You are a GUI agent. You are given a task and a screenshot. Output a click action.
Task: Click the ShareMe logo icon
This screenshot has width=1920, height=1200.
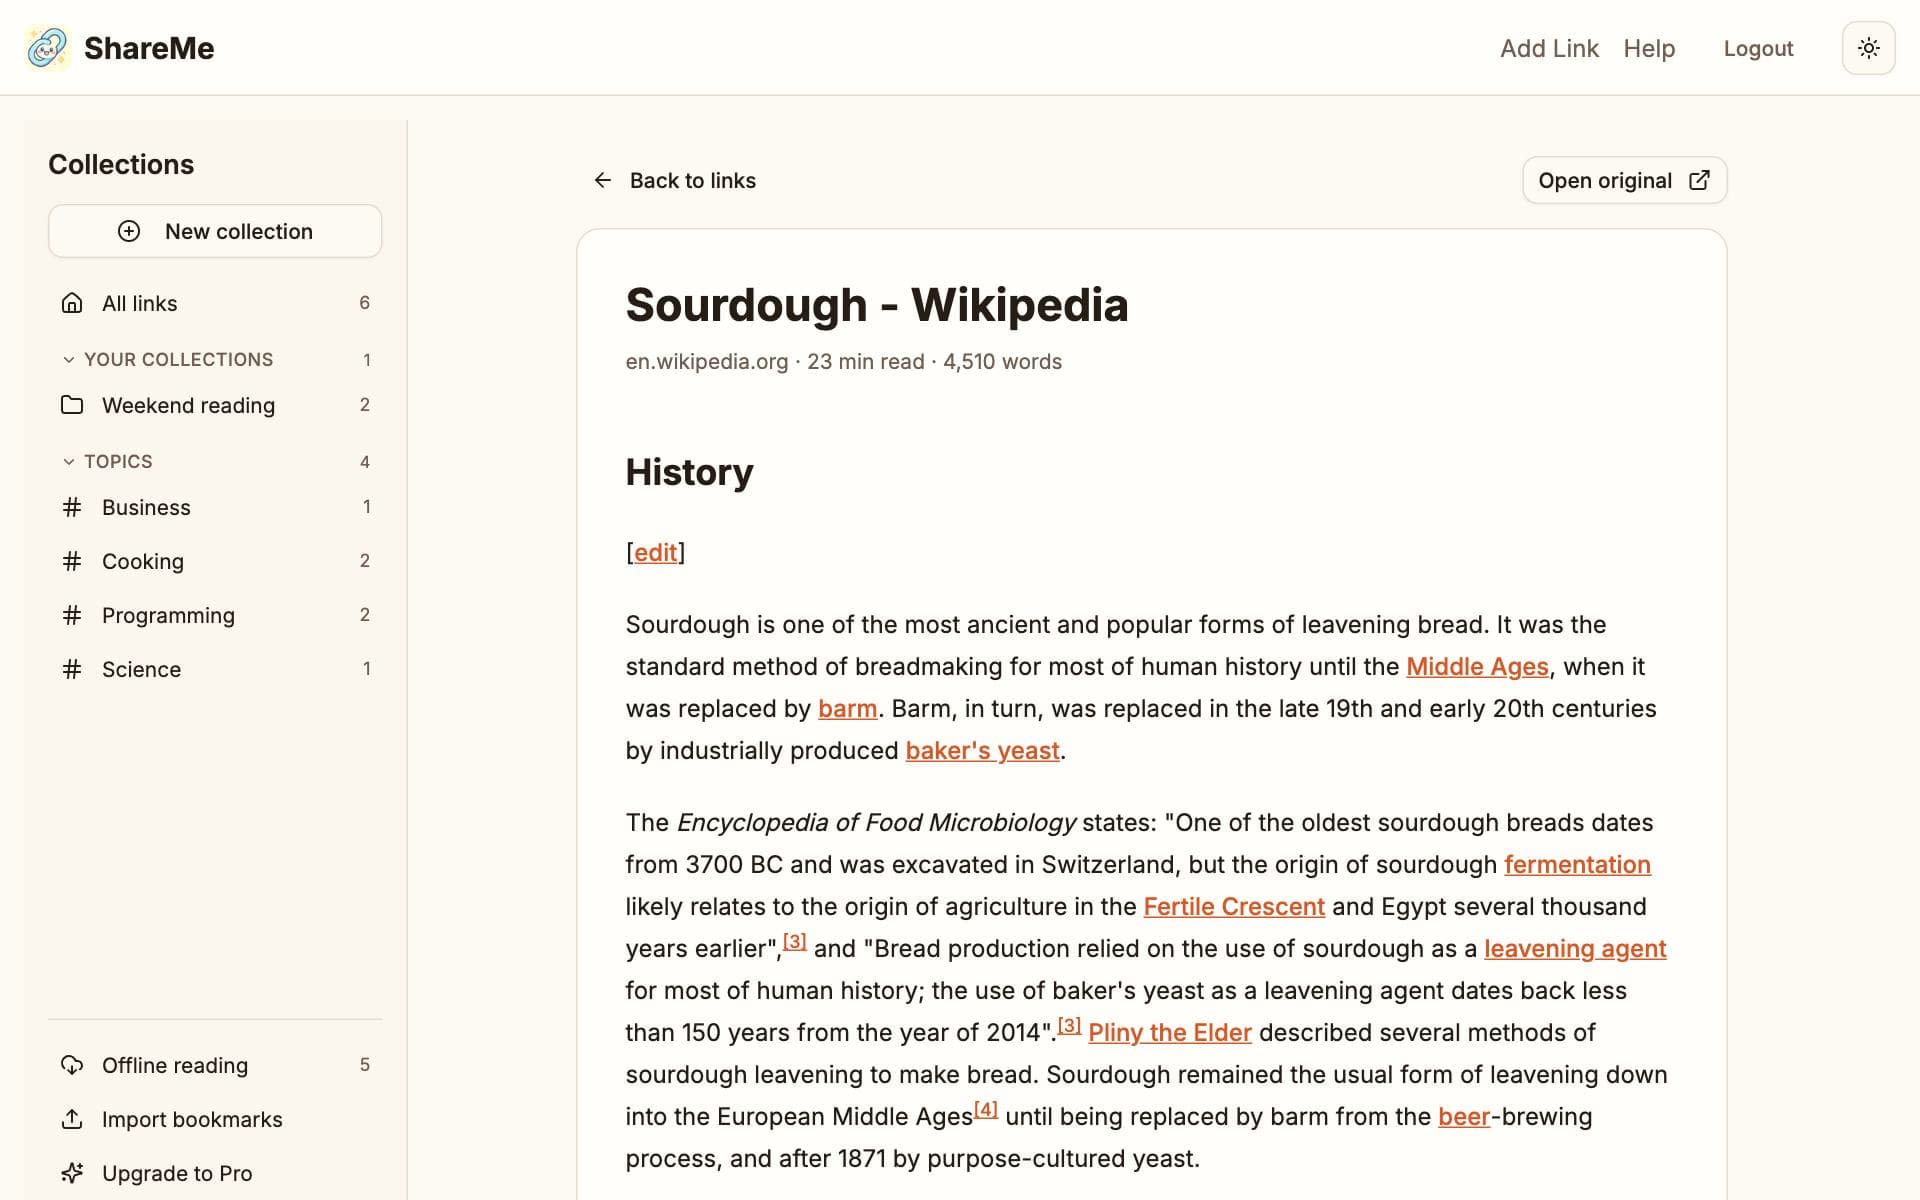point(47,48)
